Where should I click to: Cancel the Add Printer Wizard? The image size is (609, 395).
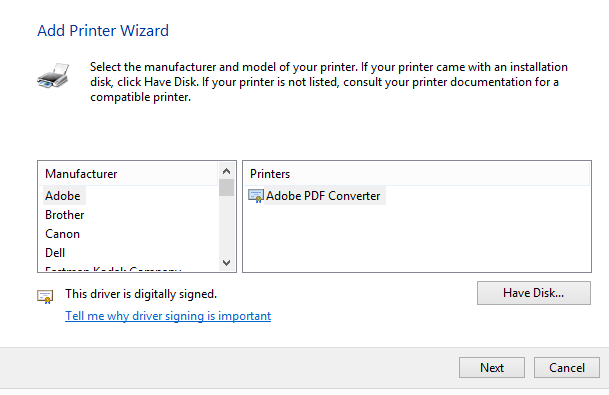[x=567, y=367]
